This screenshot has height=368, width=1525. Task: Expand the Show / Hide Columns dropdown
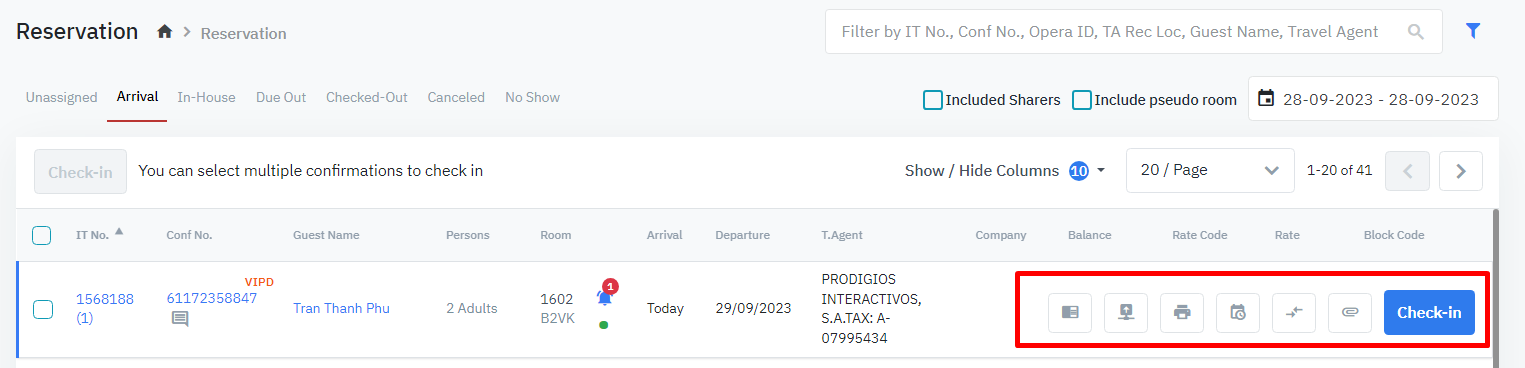tap(1005, 170)
